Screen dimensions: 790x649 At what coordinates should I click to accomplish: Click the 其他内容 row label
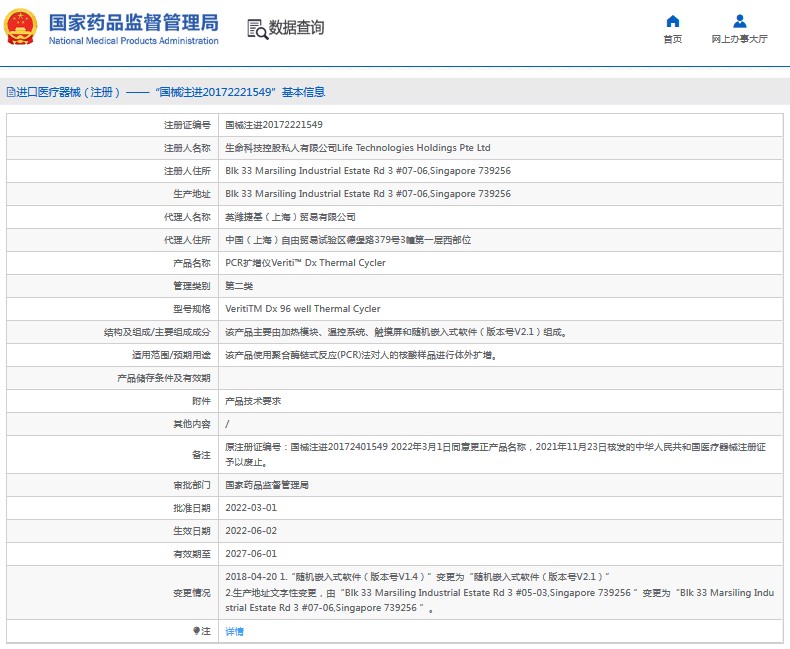coord(192,424)
